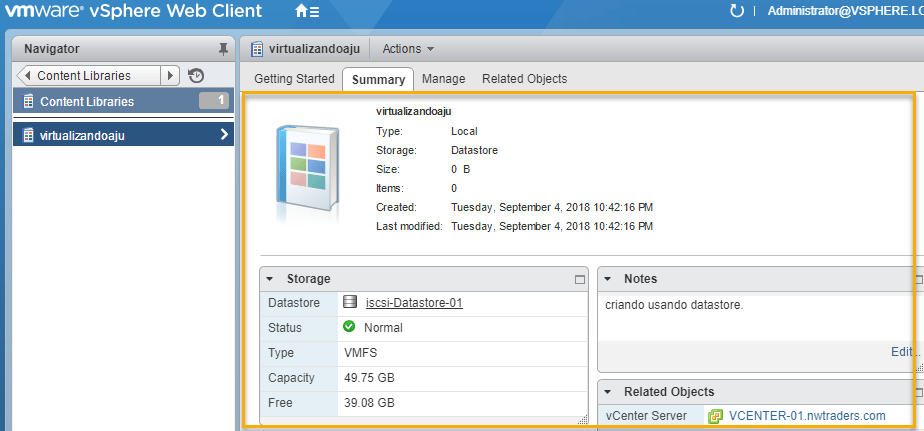
Task: Open the Related Objects tab
Action: pos(524,79)
